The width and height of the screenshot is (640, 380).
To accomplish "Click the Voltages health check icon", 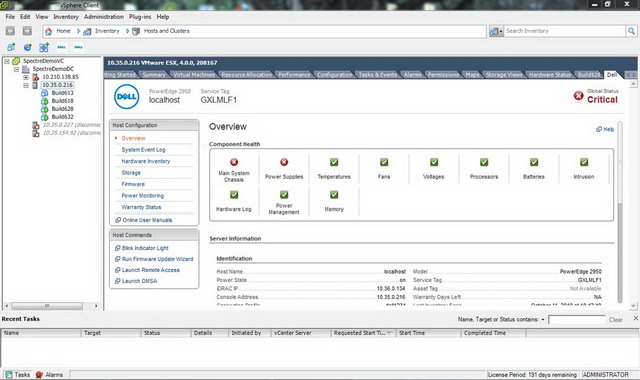I will 434,162.
